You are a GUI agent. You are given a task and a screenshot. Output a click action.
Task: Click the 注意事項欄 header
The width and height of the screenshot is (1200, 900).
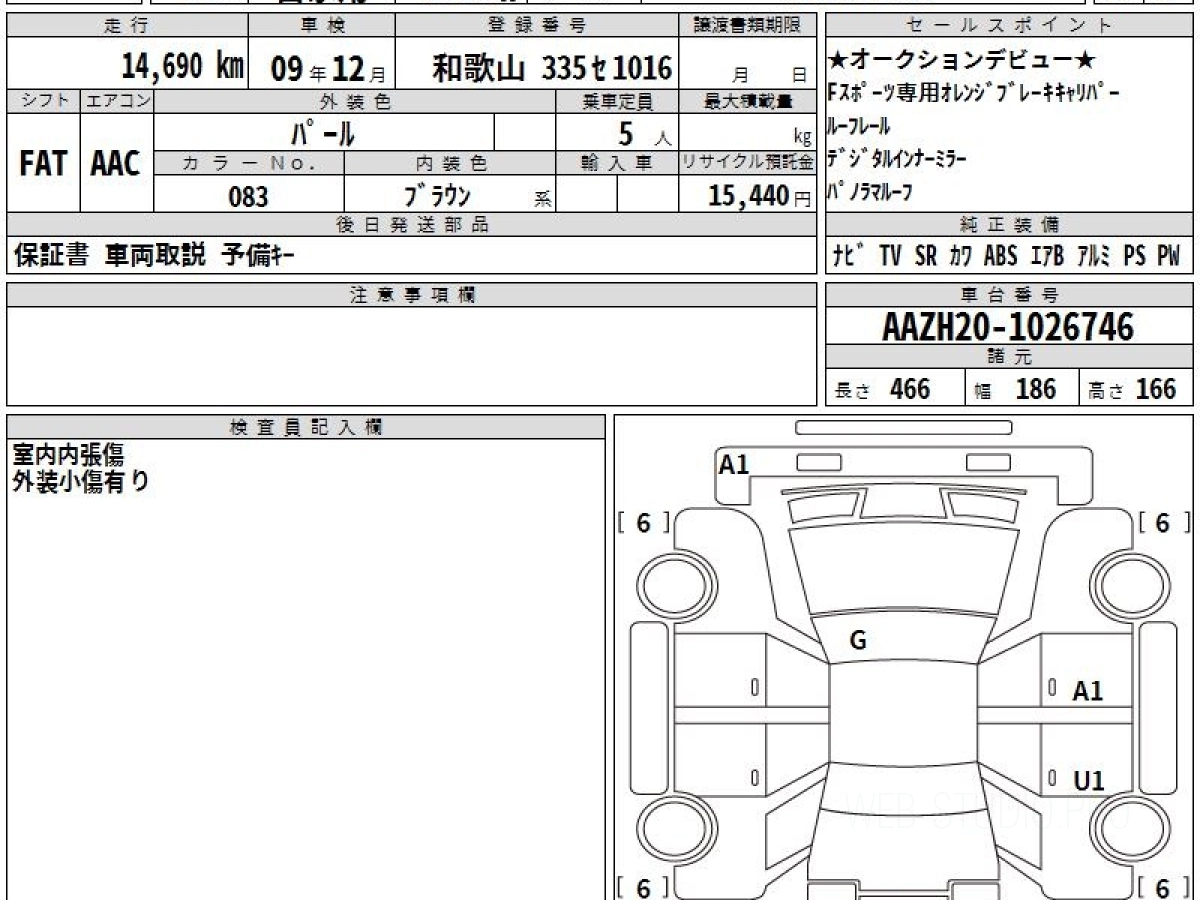[x=412, y=295]
